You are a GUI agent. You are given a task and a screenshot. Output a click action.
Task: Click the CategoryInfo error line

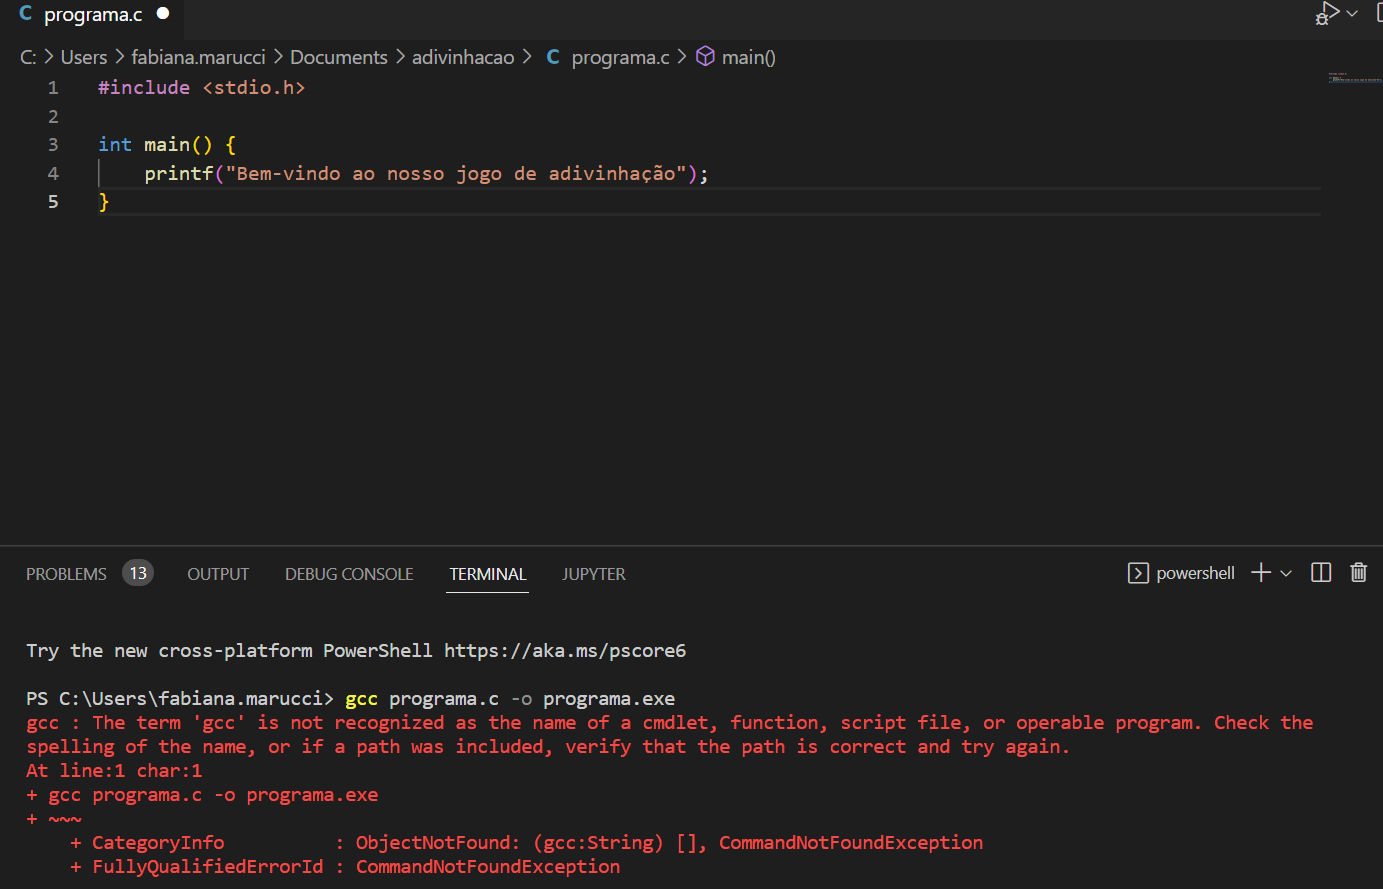click(527, 843)
